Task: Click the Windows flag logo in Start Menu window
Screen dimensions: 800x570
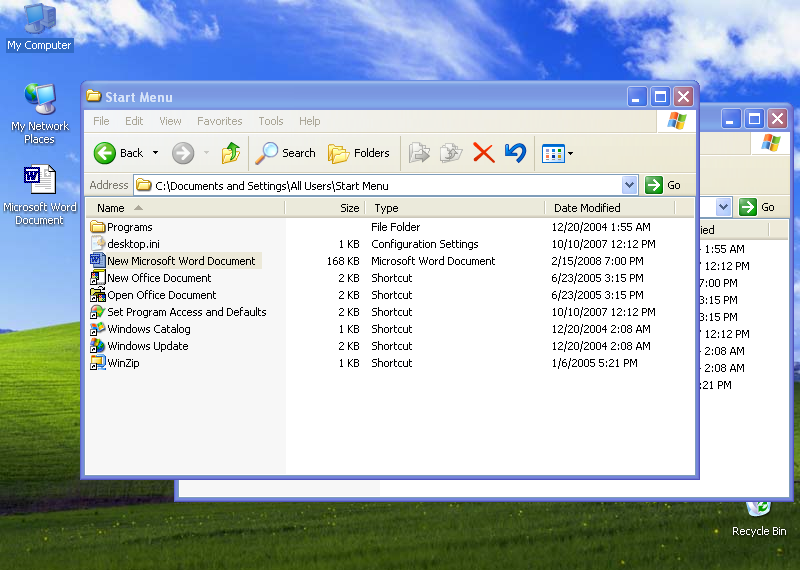Action: [677, 121]
